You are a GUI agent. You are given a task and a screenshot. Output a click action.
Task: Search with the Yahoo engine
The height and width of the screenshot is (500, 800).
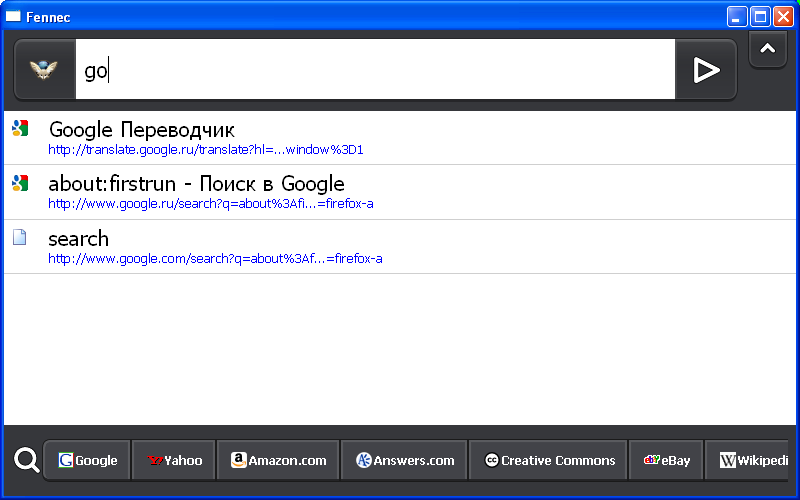[x=174, y=461]
